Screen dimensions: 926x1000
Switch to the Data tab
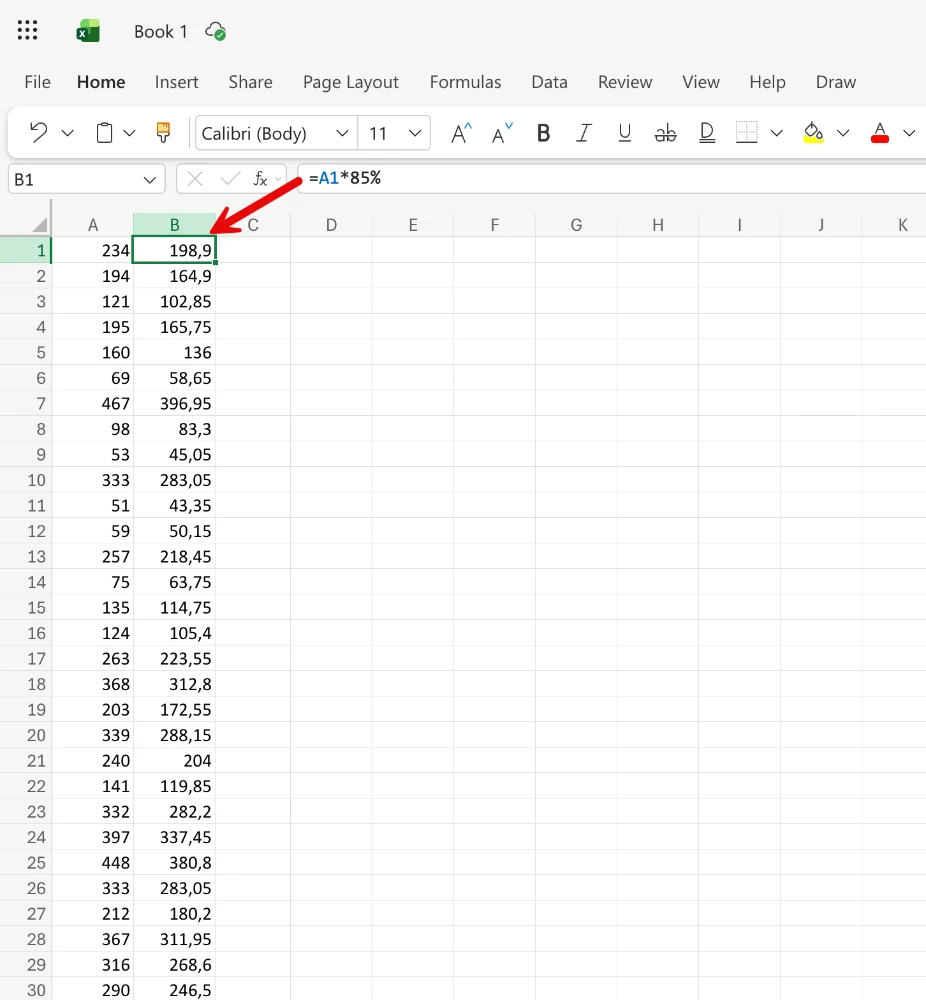coord(550,82)
